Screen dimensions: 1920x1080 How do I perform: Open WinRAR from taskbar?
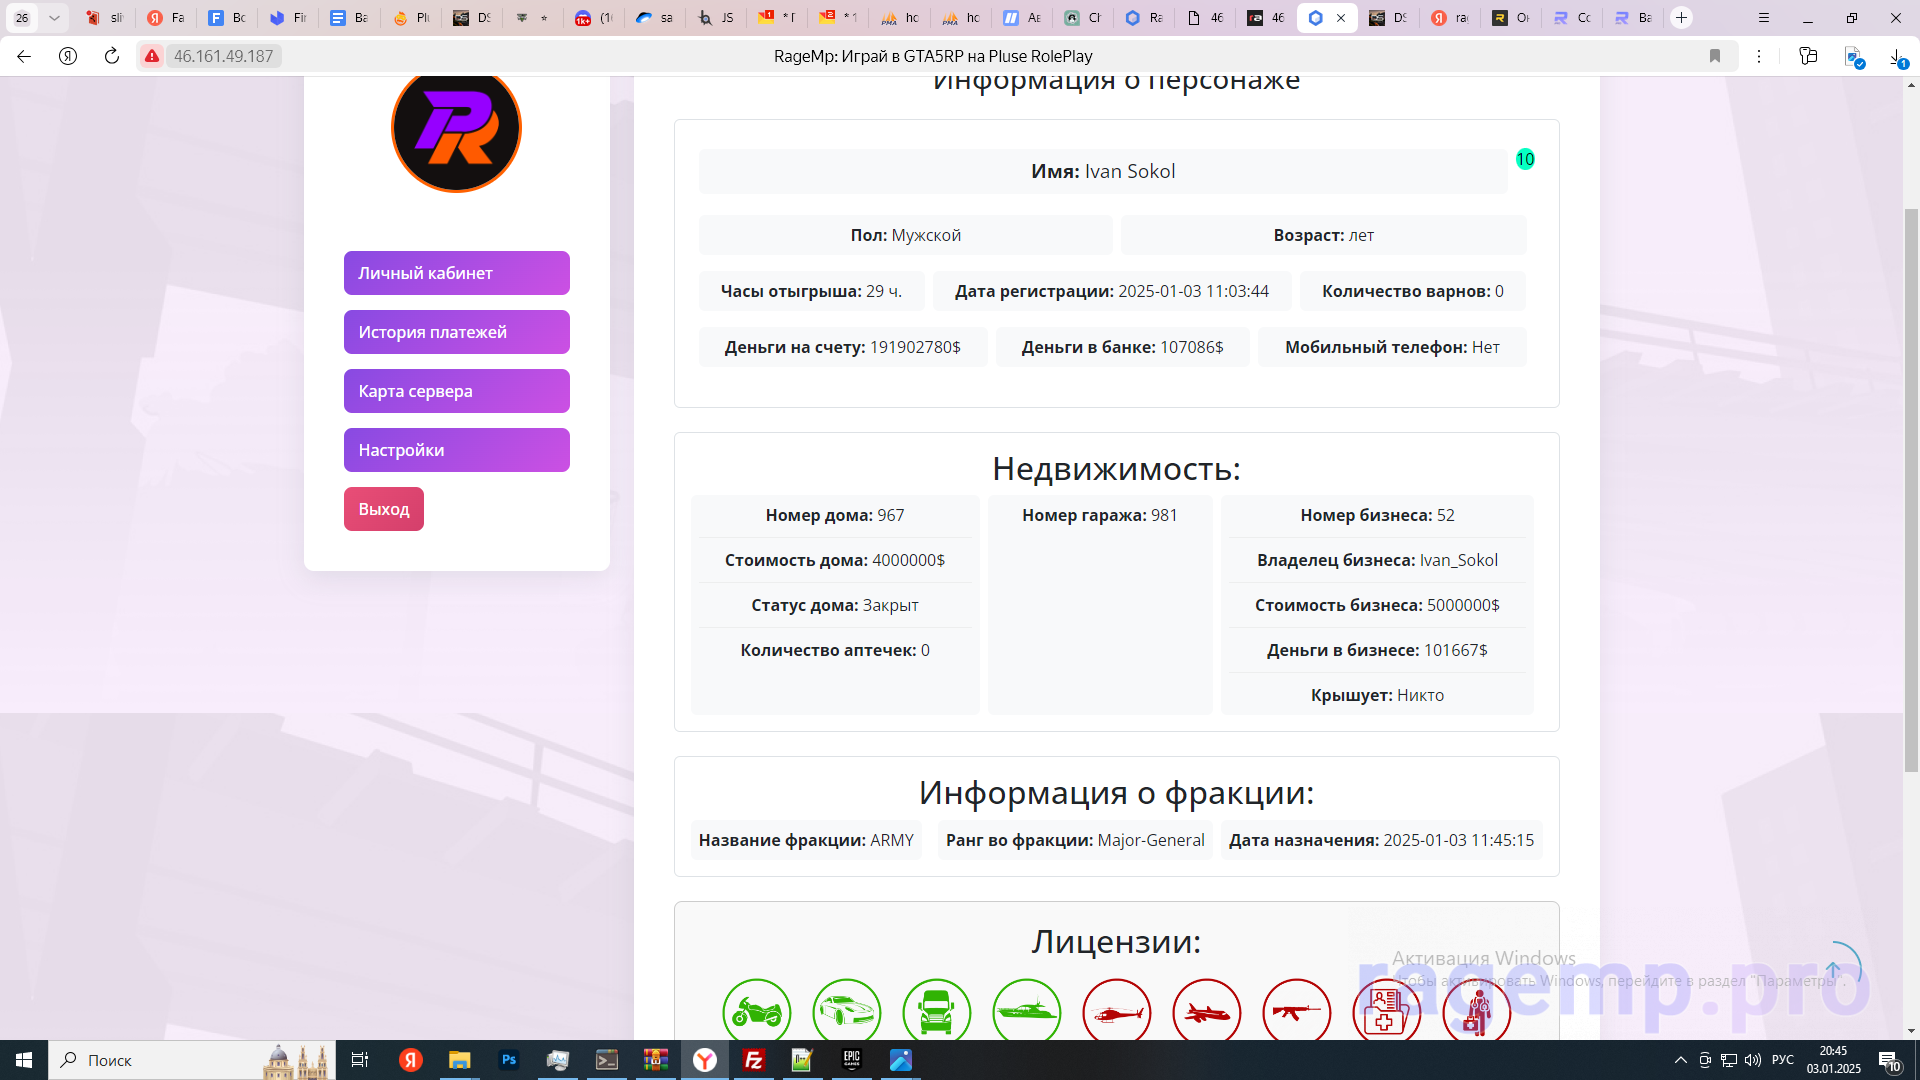656,1060
